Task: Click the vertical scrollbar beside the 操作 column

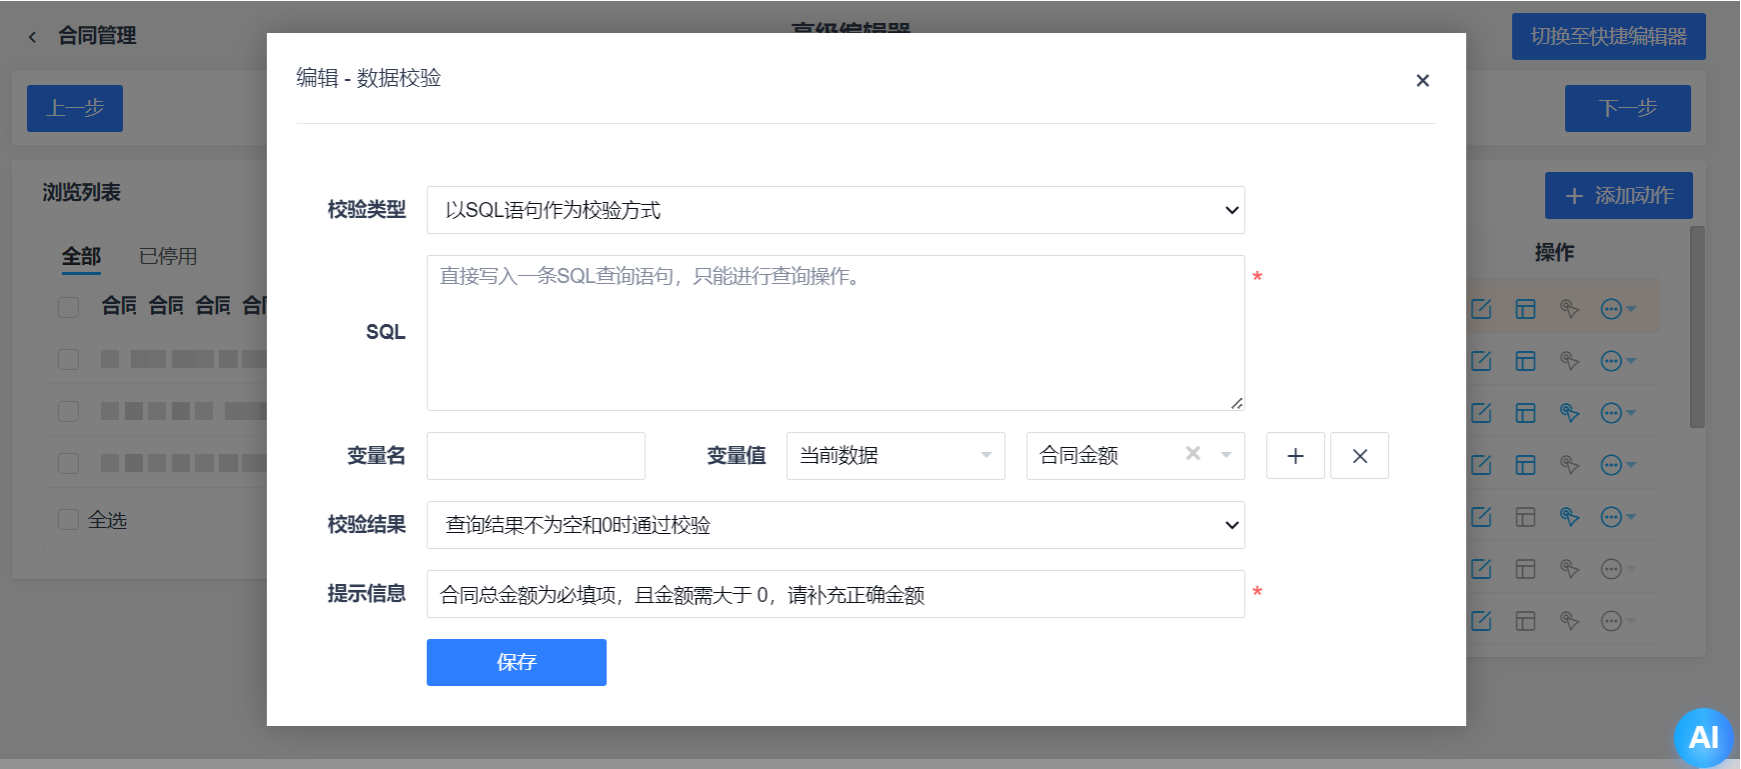Action: click(x=1697, y=327)
